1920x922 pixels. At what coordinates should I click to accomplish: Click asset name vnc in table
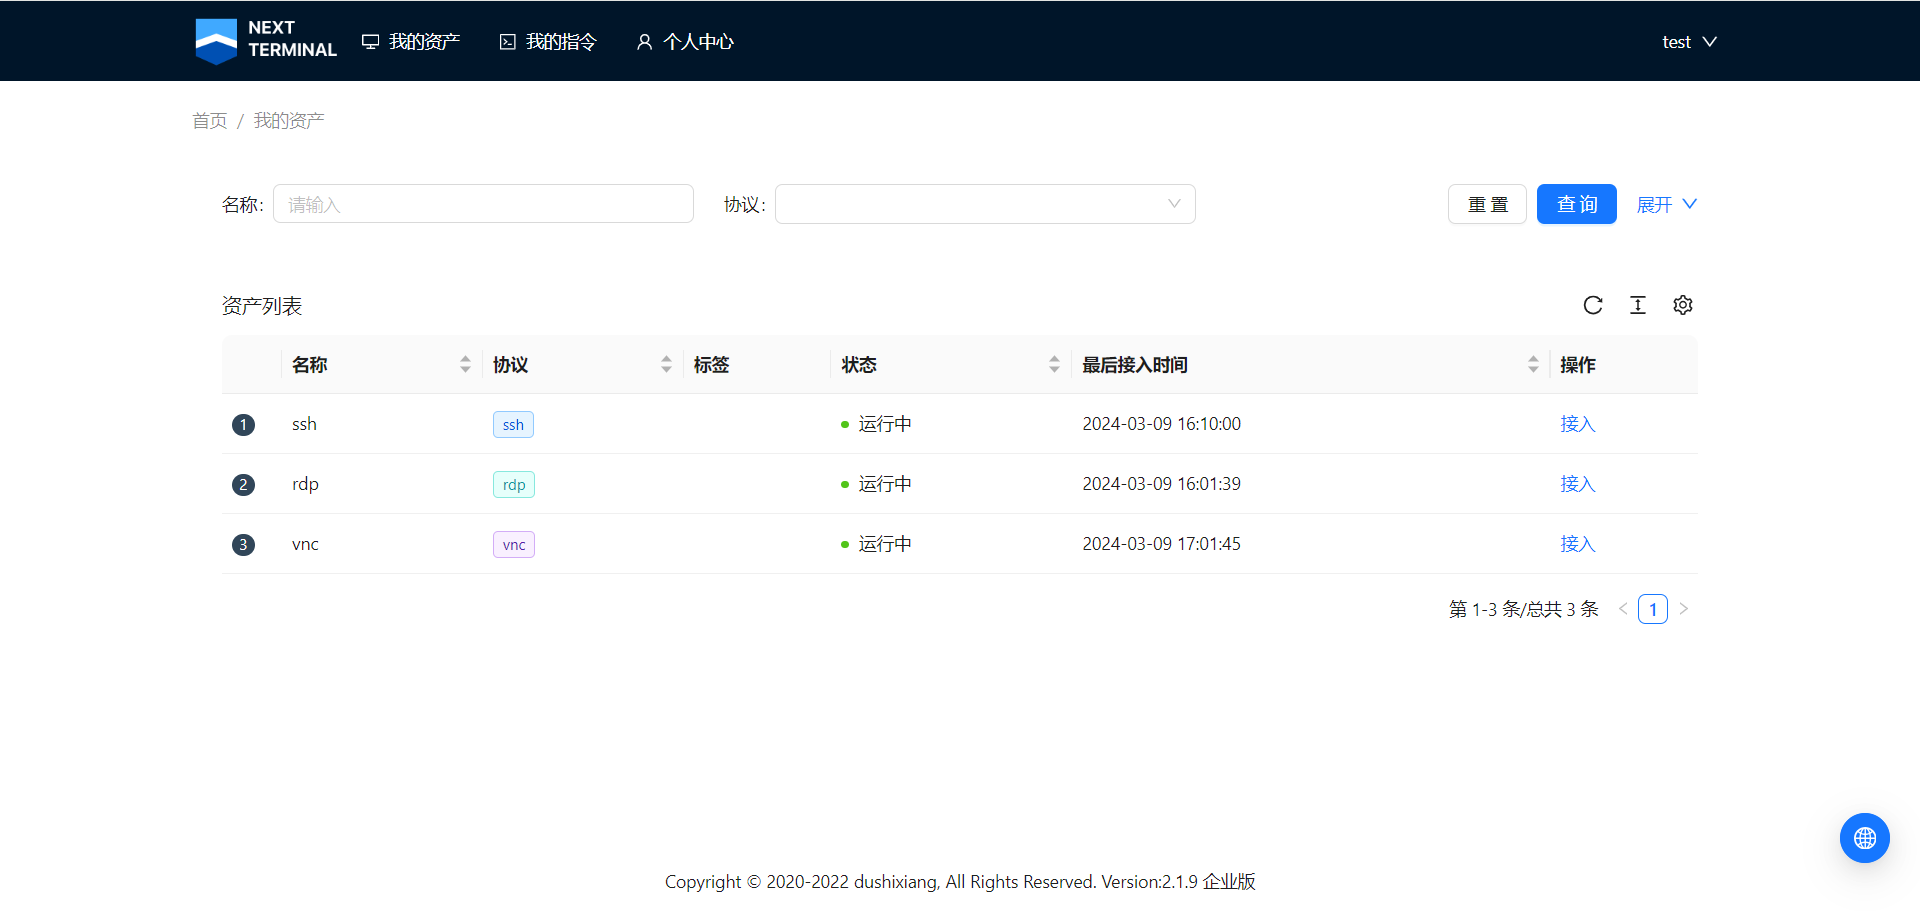click(305, 544)
